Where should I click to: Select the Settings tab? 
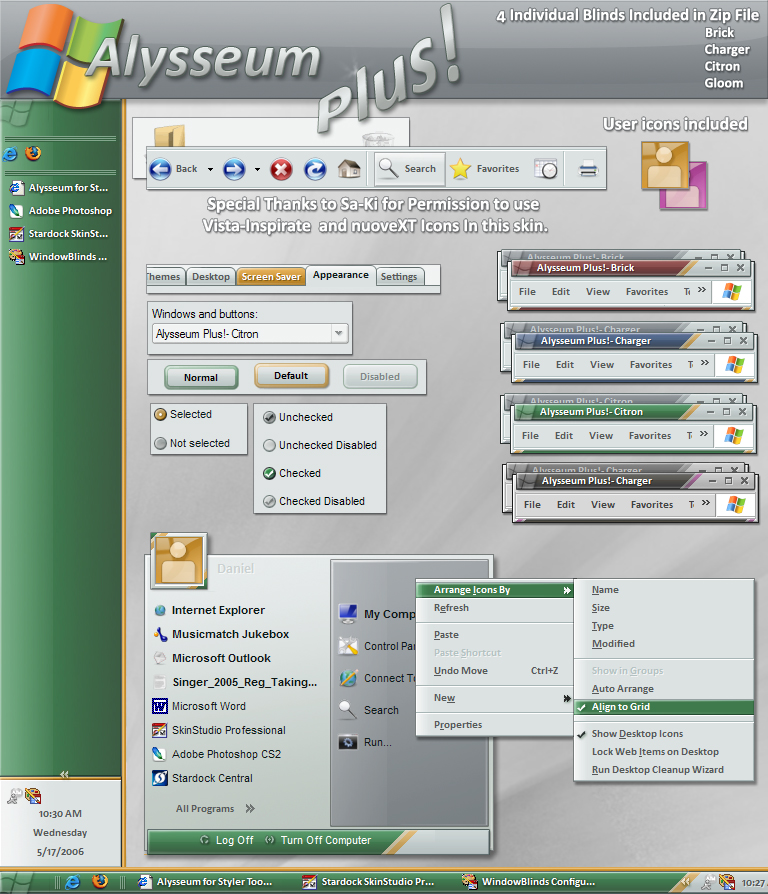tap(399, 277)
